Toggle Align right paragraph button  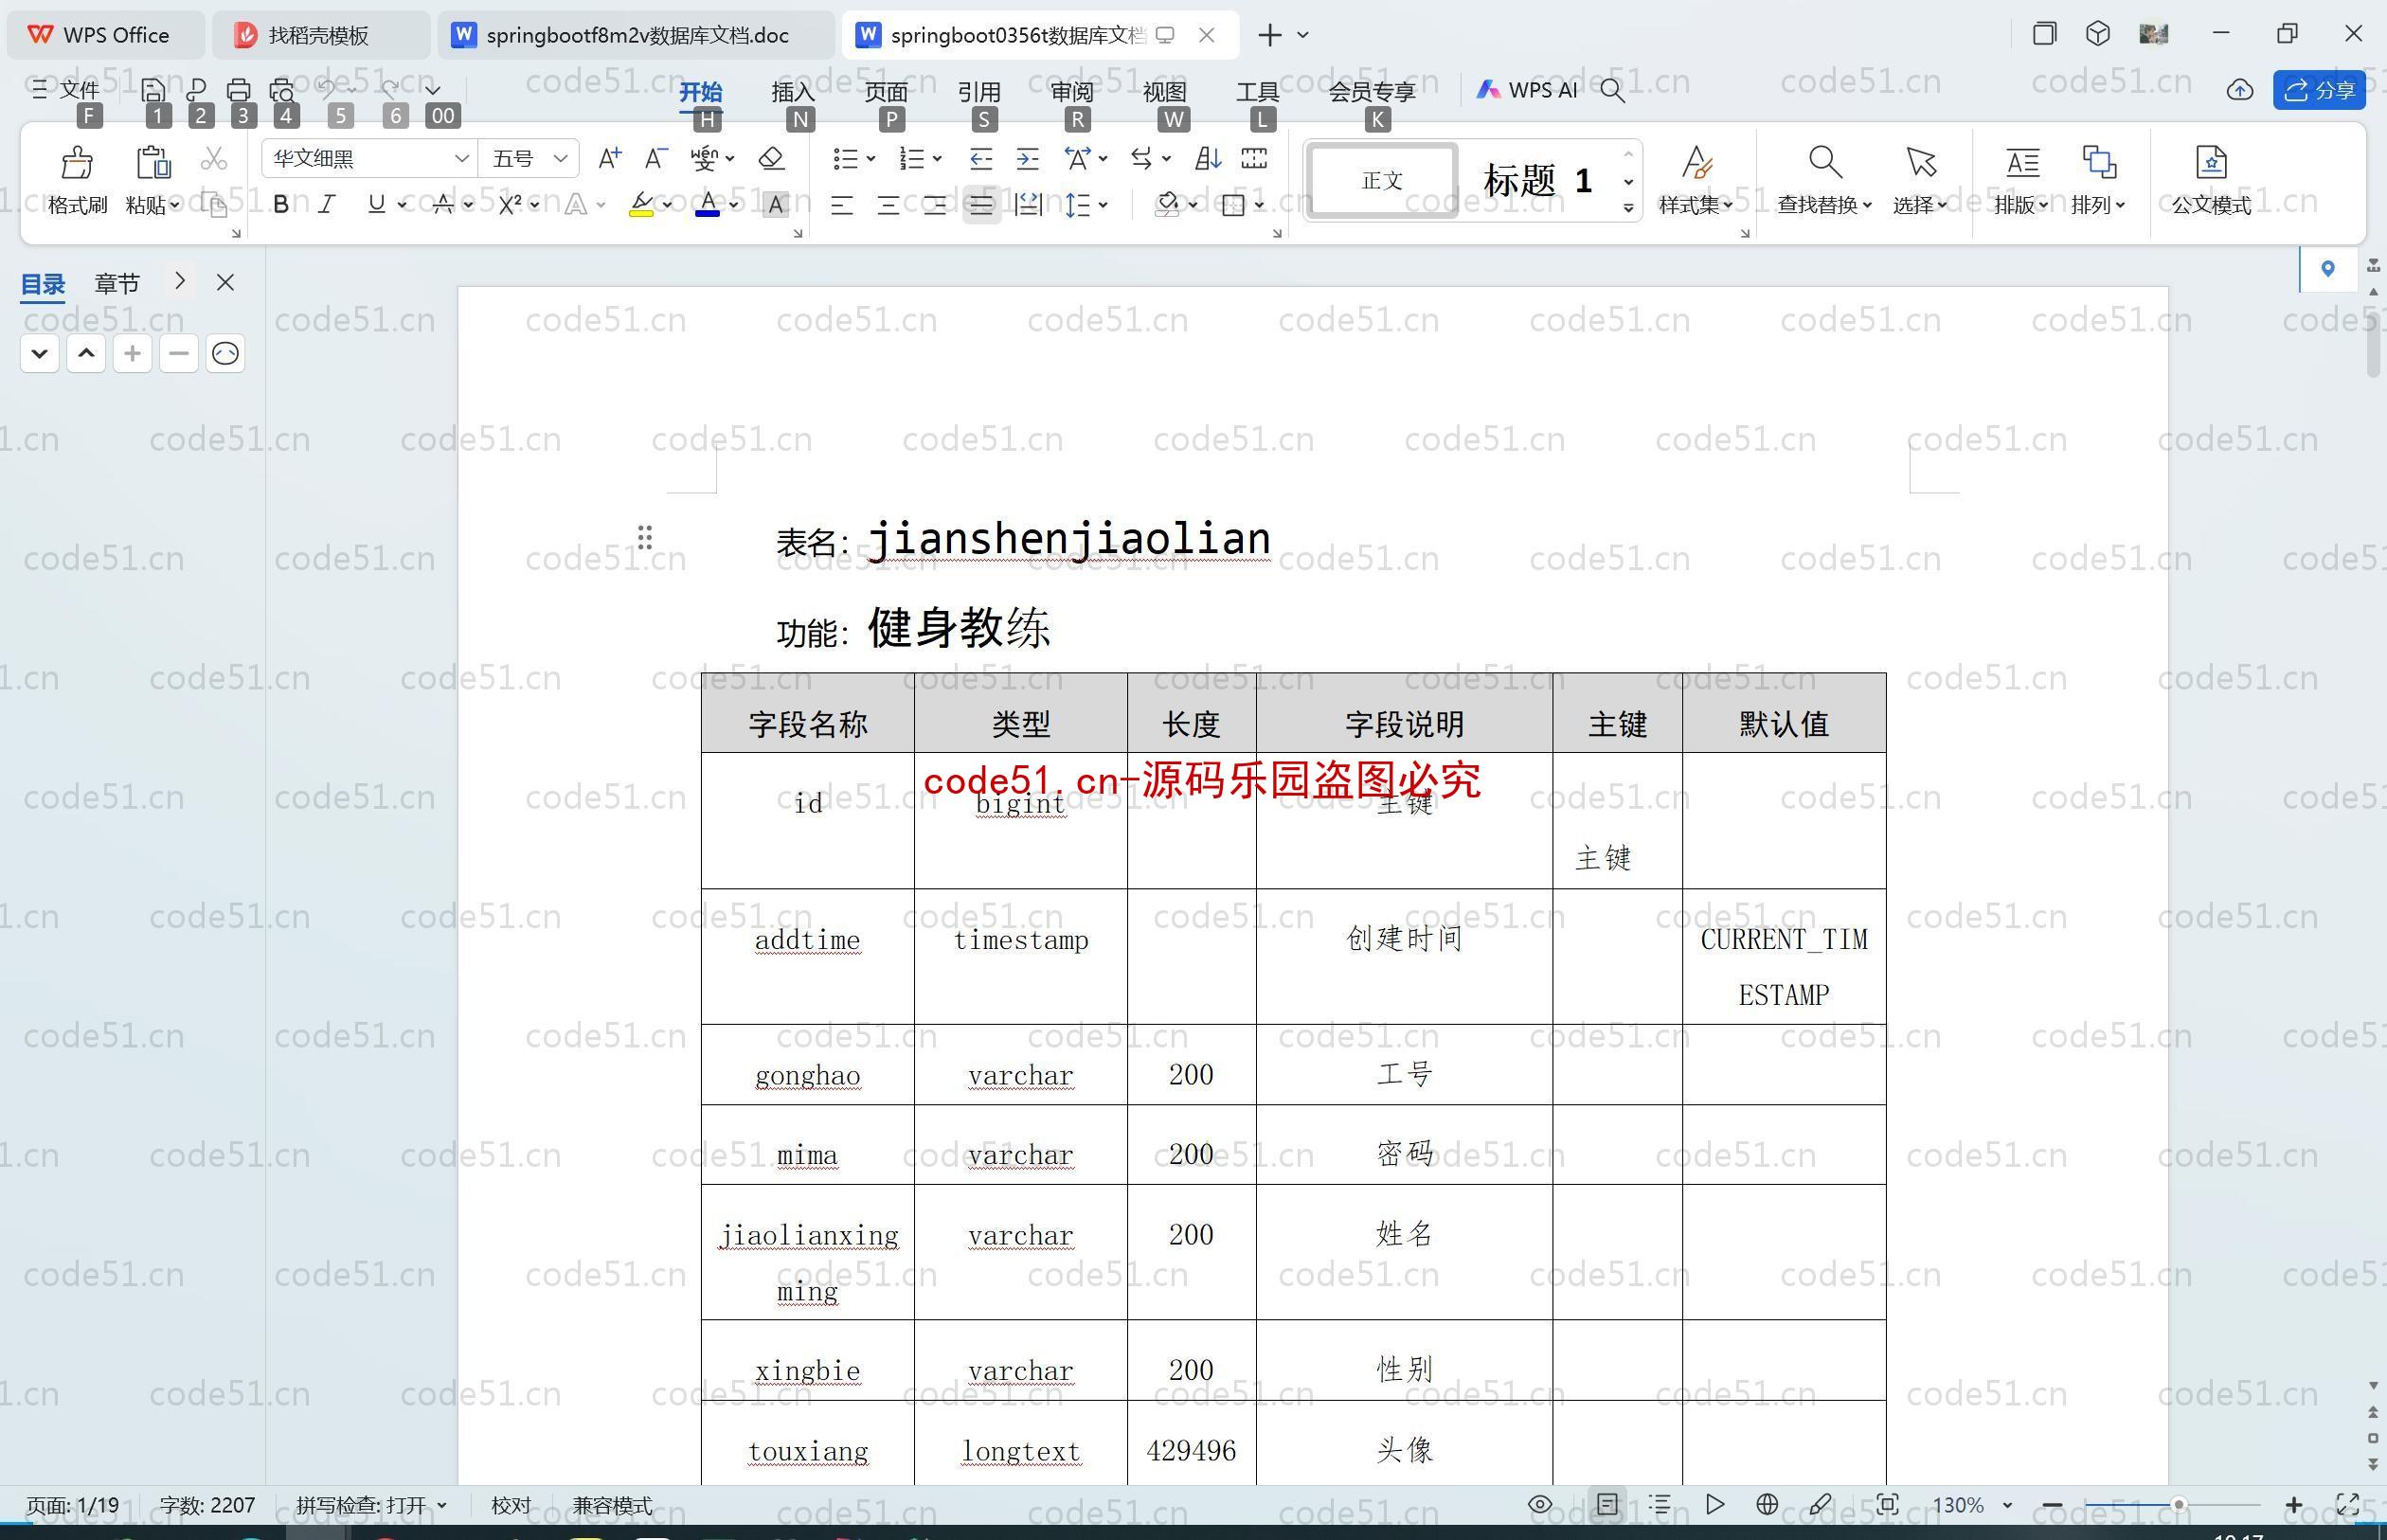pyautogui.click(x=935, y=205)
